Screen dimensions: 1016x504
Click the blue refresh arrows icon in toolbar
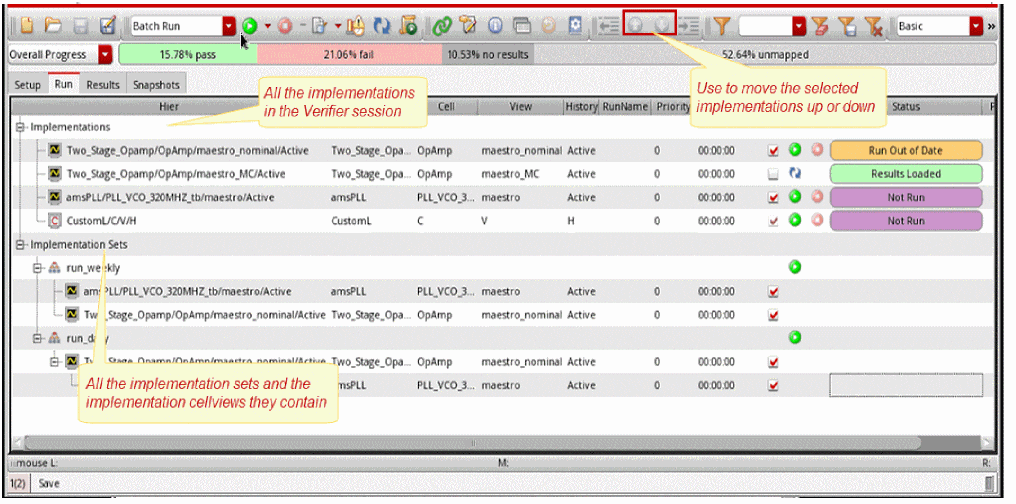tap(382, 26)
